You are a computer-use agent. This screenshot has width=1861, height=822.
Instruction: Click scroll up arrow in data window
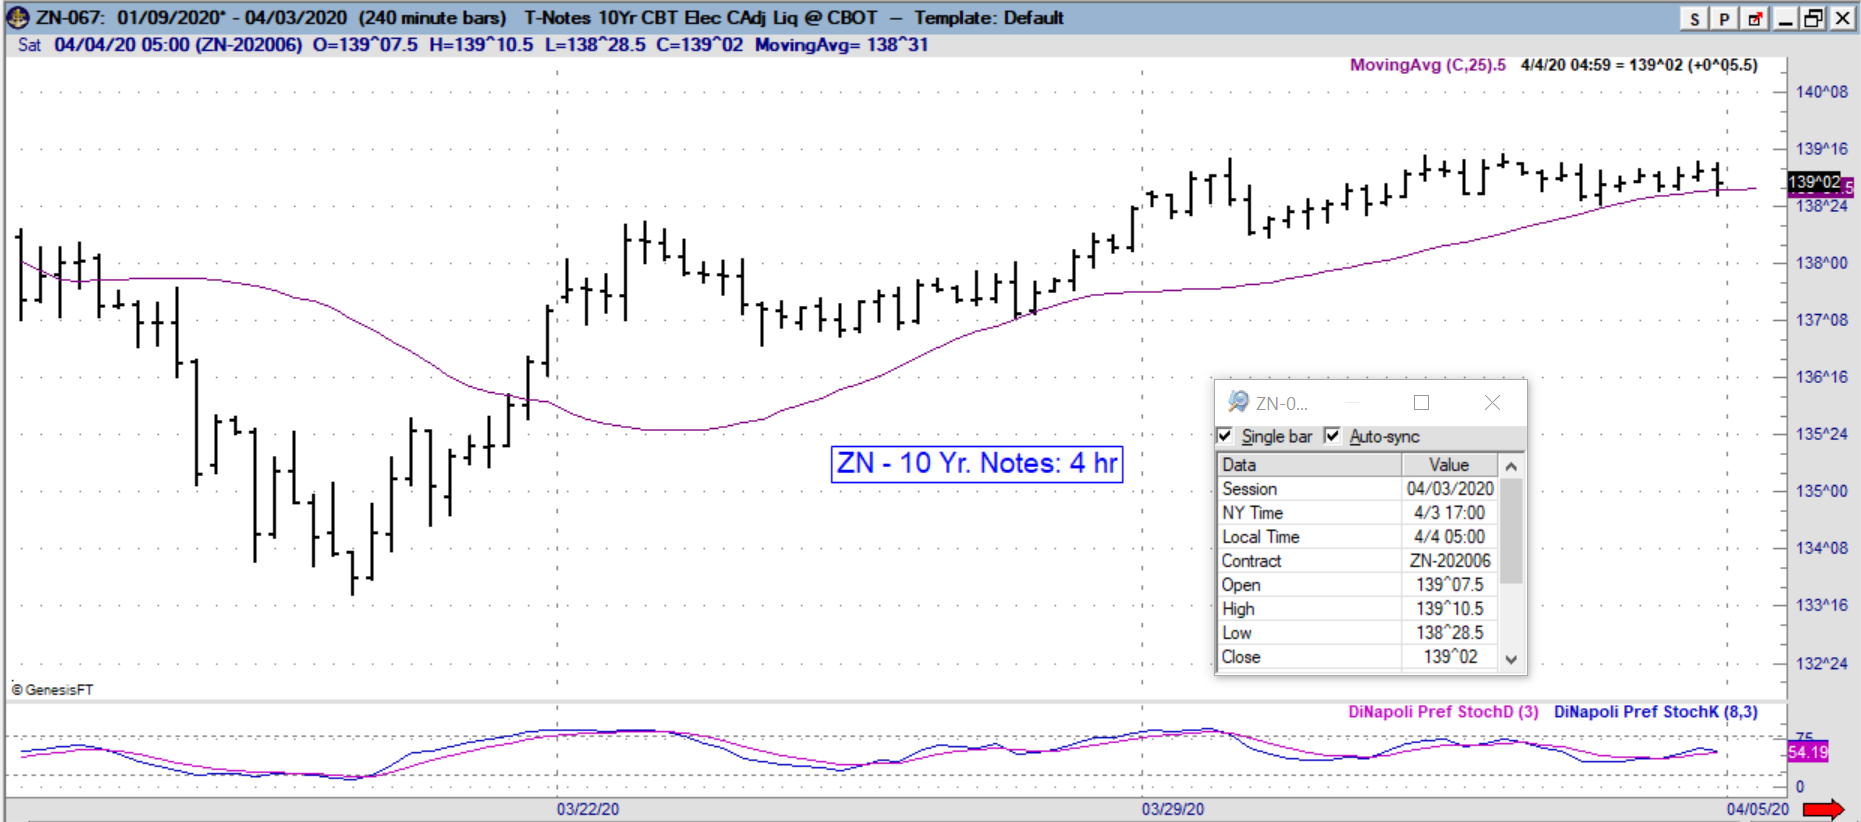pos(1511,466)
